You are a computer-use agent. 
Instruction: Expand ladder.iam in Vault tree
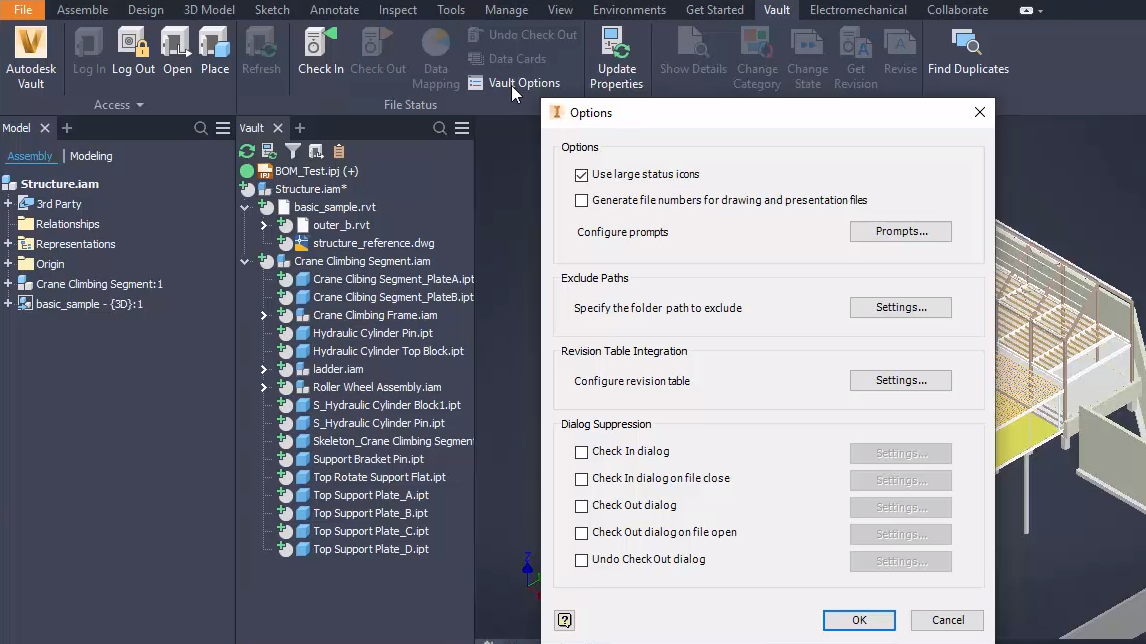[264, 369]
